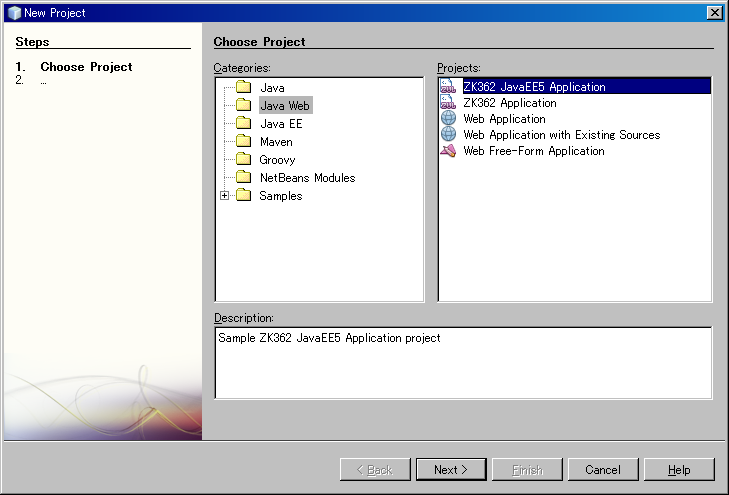Click the Projects label
Viewport: 729px width, 495px height.
[458, 68]
